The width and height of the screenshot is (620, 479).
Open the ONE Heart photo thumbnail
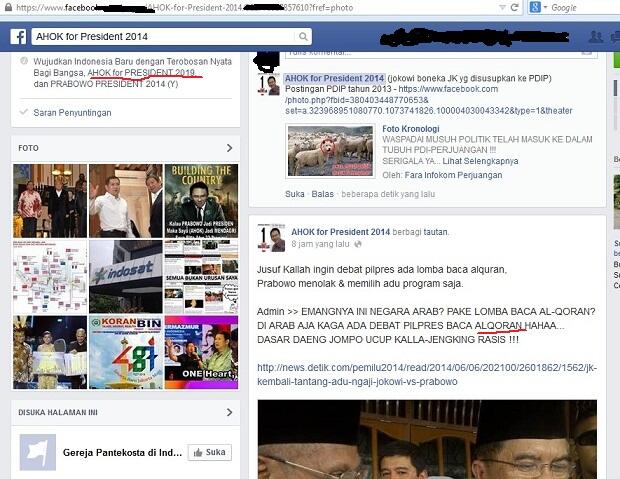(x=201, y=352)
